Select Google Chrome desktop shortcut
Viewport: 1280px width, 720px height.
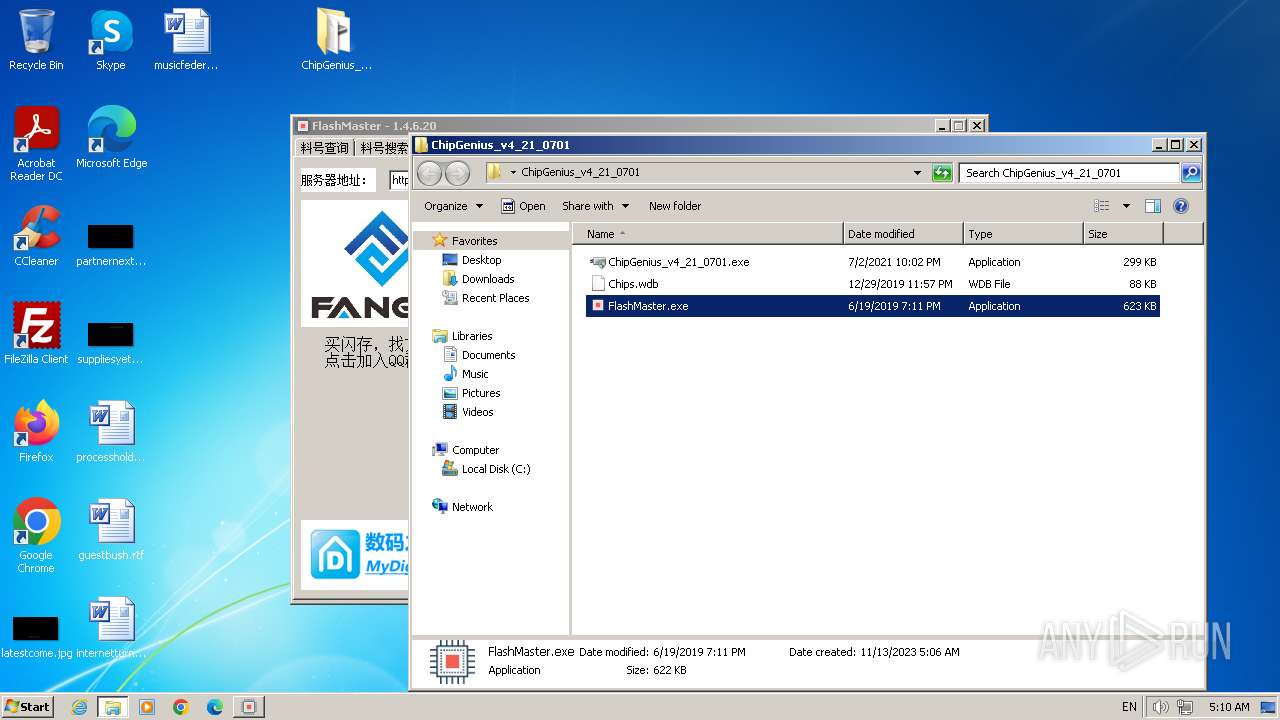pyautogui.click(x=36, y=536)
